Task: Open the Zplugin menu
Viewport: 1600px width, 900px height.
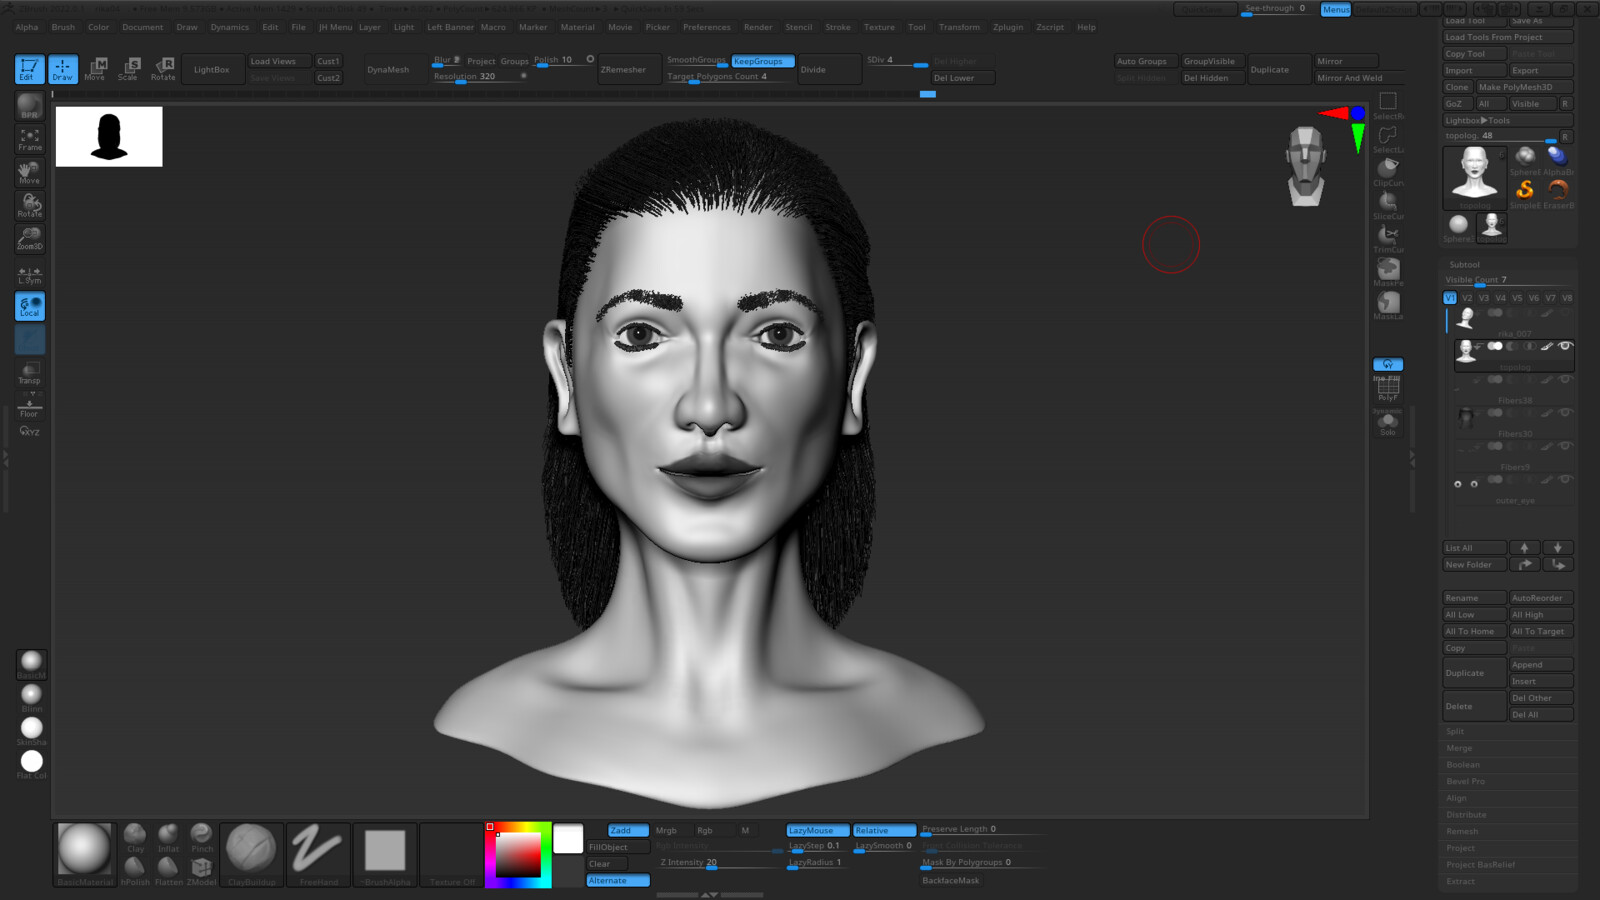Action: (x=1008, y=27)
